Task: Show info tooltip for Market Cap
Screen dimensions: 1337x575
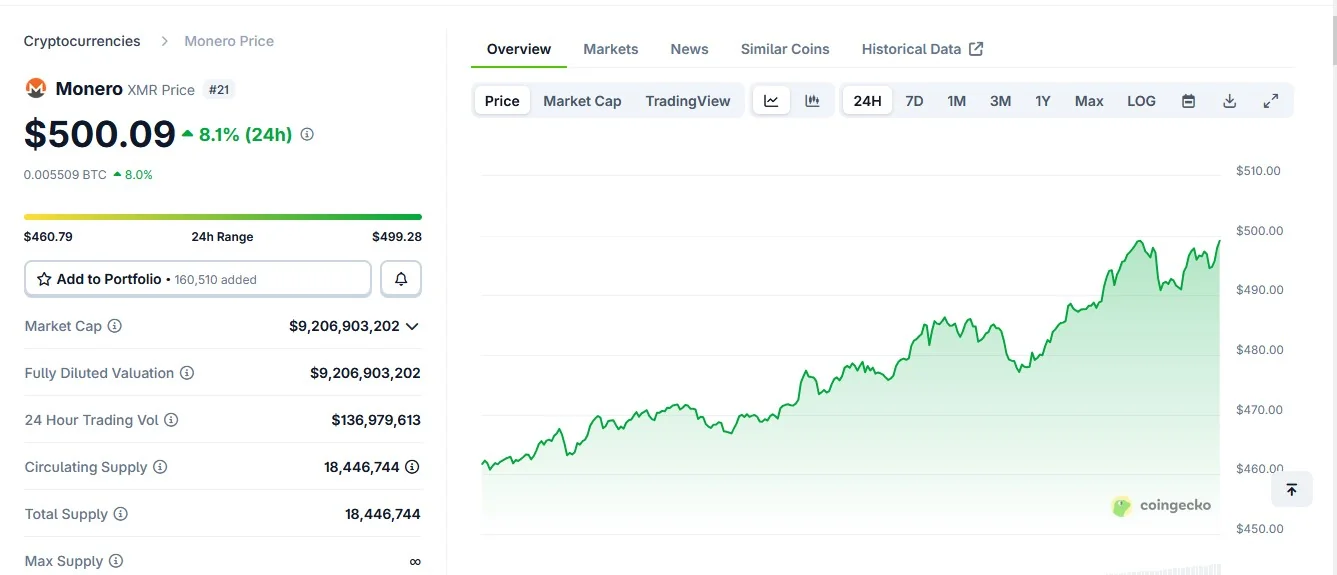Action: point(115,326)
